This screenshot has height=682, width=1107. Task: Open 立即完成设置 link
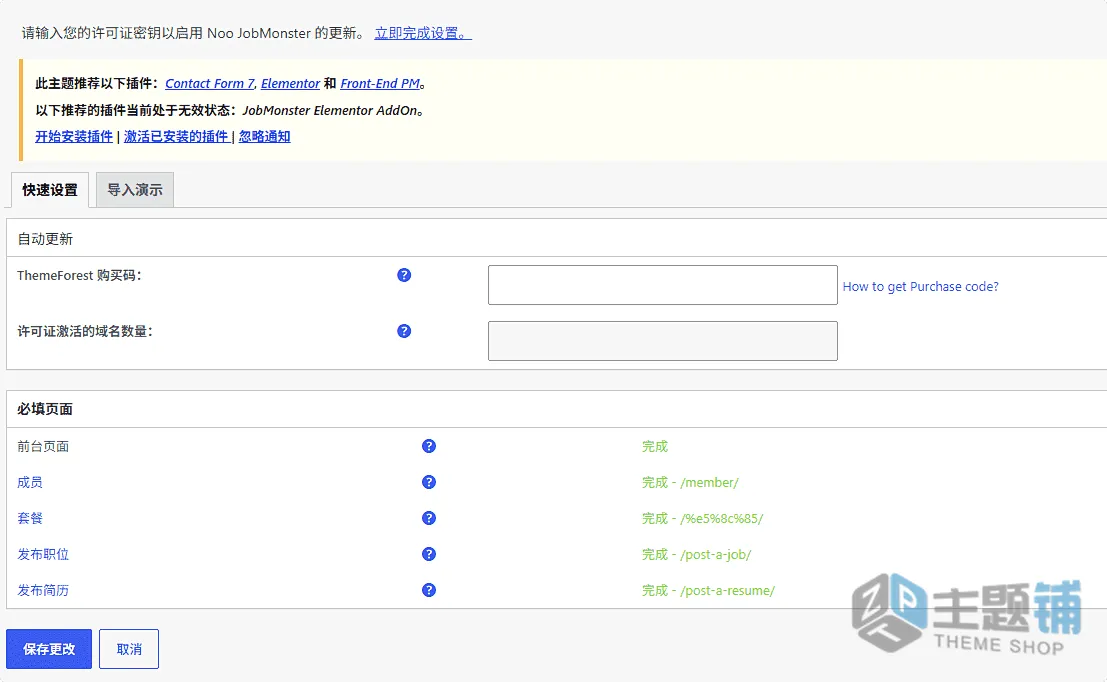pos(423,33)
